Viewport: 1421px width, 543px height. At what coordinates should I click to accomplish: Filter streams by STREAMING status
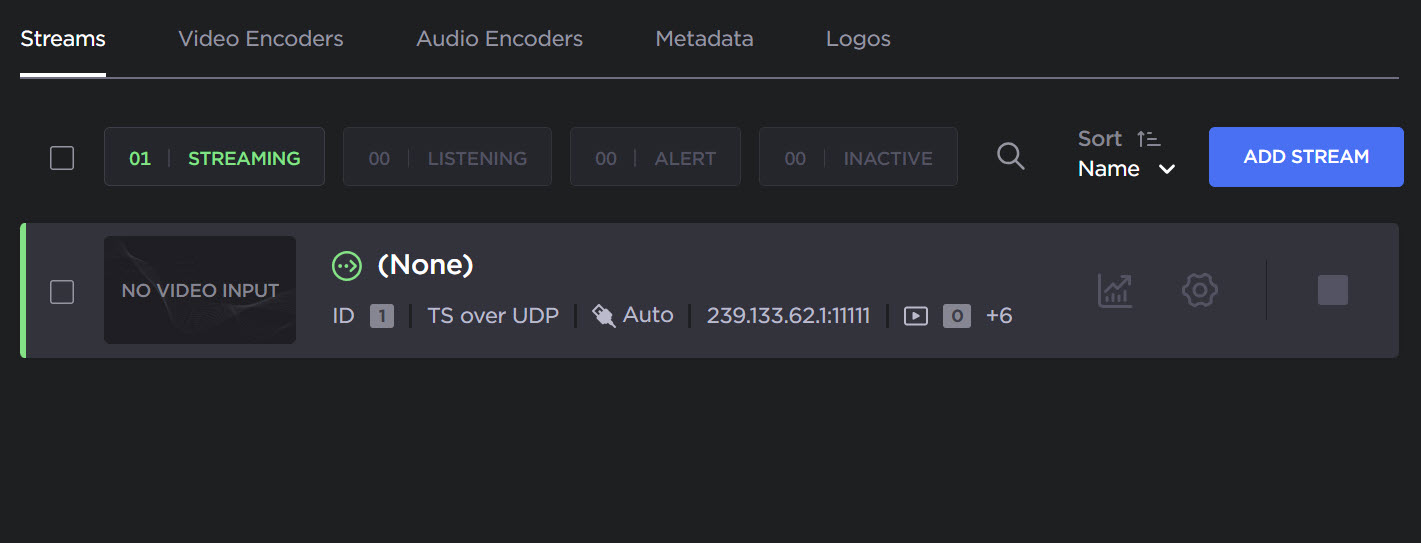[214, 157]
